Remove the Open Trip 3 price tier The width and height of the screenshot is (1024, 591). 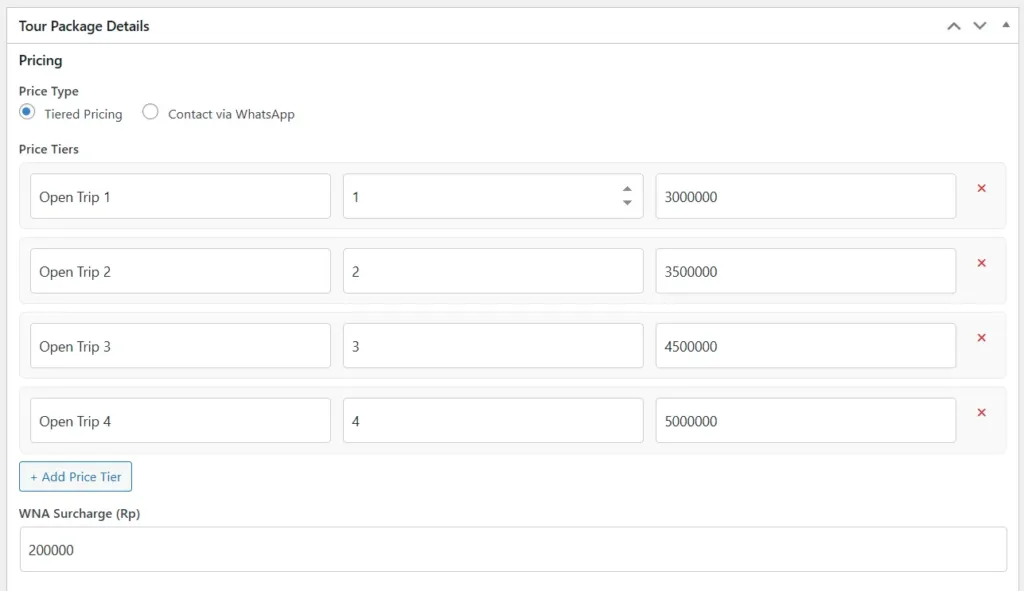[981, 338]
